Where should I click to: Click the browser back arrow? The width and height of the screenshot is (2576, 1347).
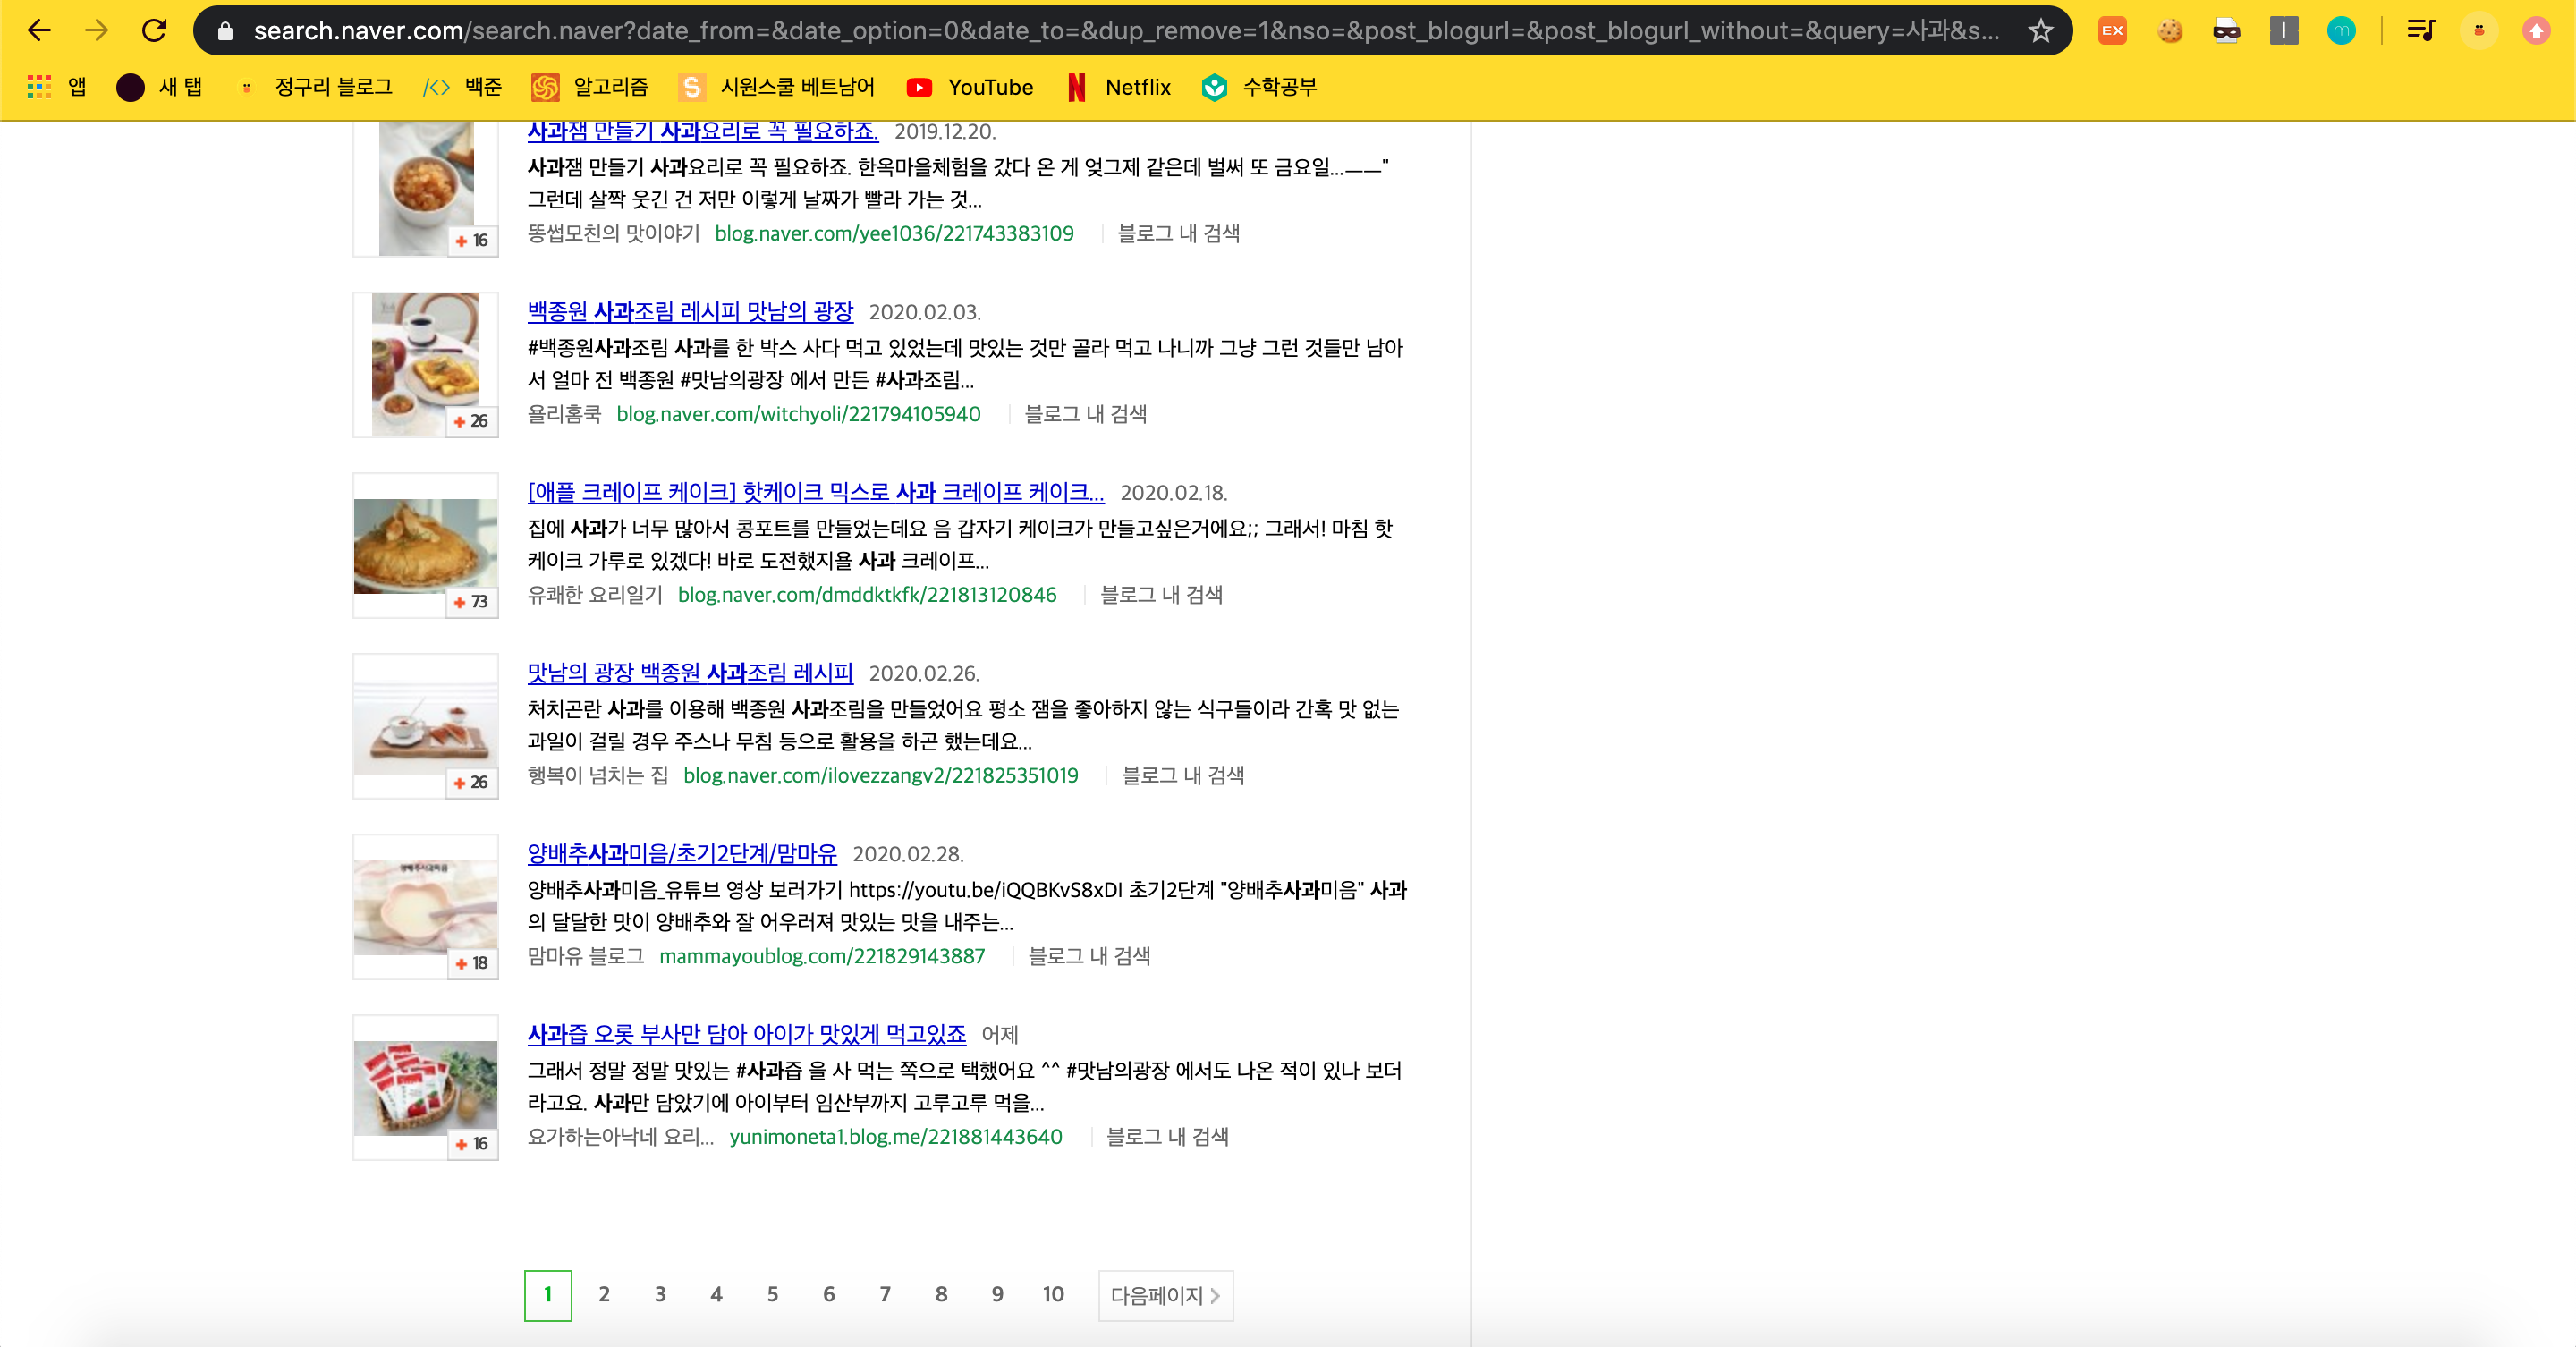[x=39, y=31]
